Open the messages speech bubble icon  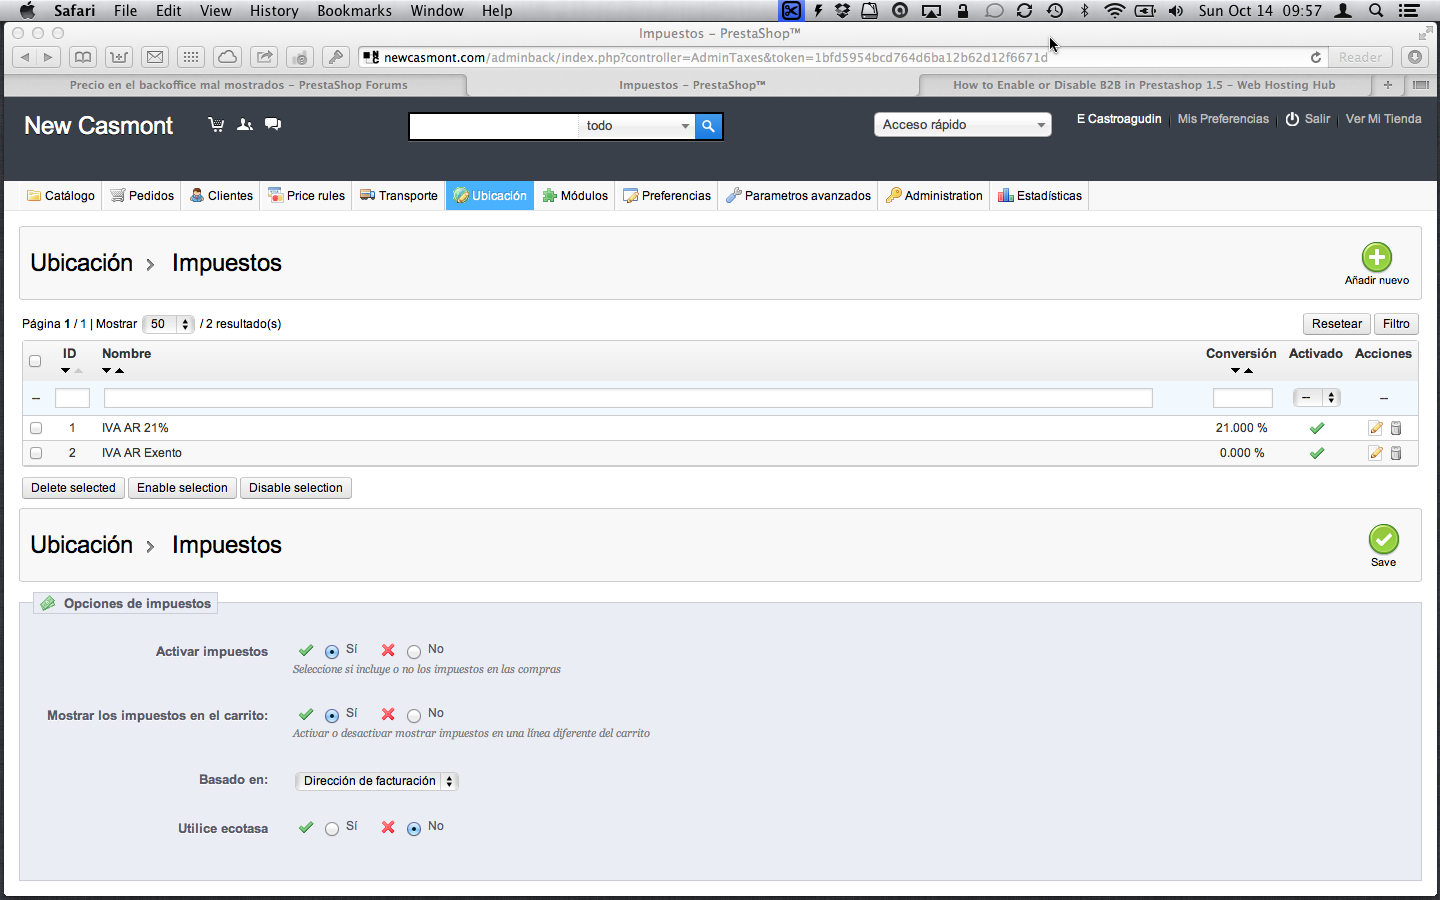pyautogui.click(x=273, y=125)
